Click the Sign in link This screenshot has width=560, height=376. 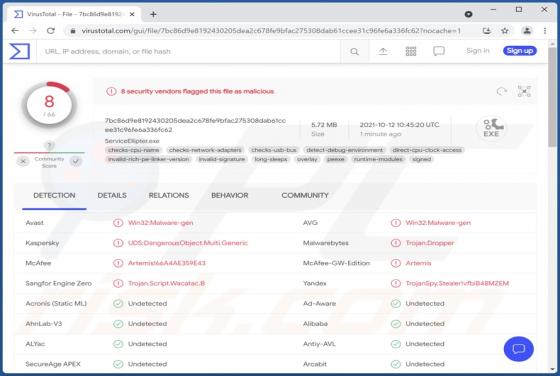click(x=478, y=51)
